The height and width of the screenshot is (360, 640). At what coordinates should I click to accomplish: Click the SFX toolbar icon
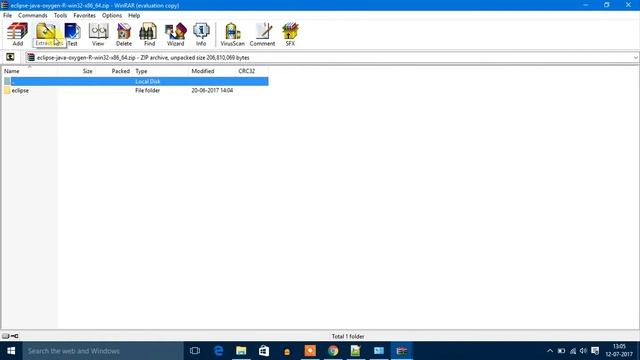(x=290, y=34)
